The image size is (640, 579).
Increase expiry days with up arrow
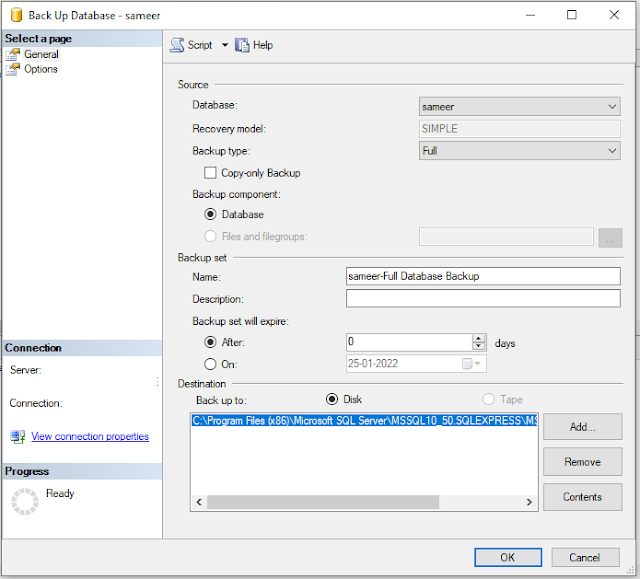pyautogui.click(x=478, y=338)
